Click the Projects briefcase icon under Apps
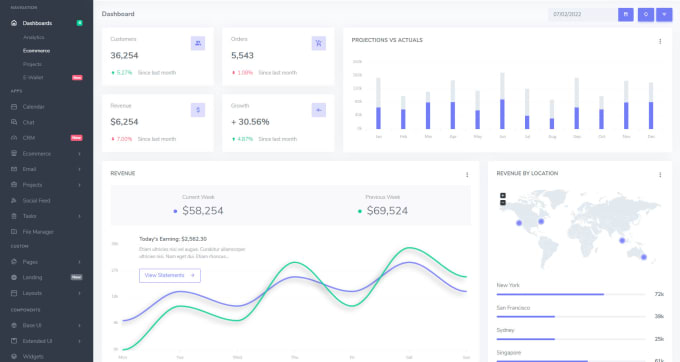 pyautogui.click(x=14, y=185)
